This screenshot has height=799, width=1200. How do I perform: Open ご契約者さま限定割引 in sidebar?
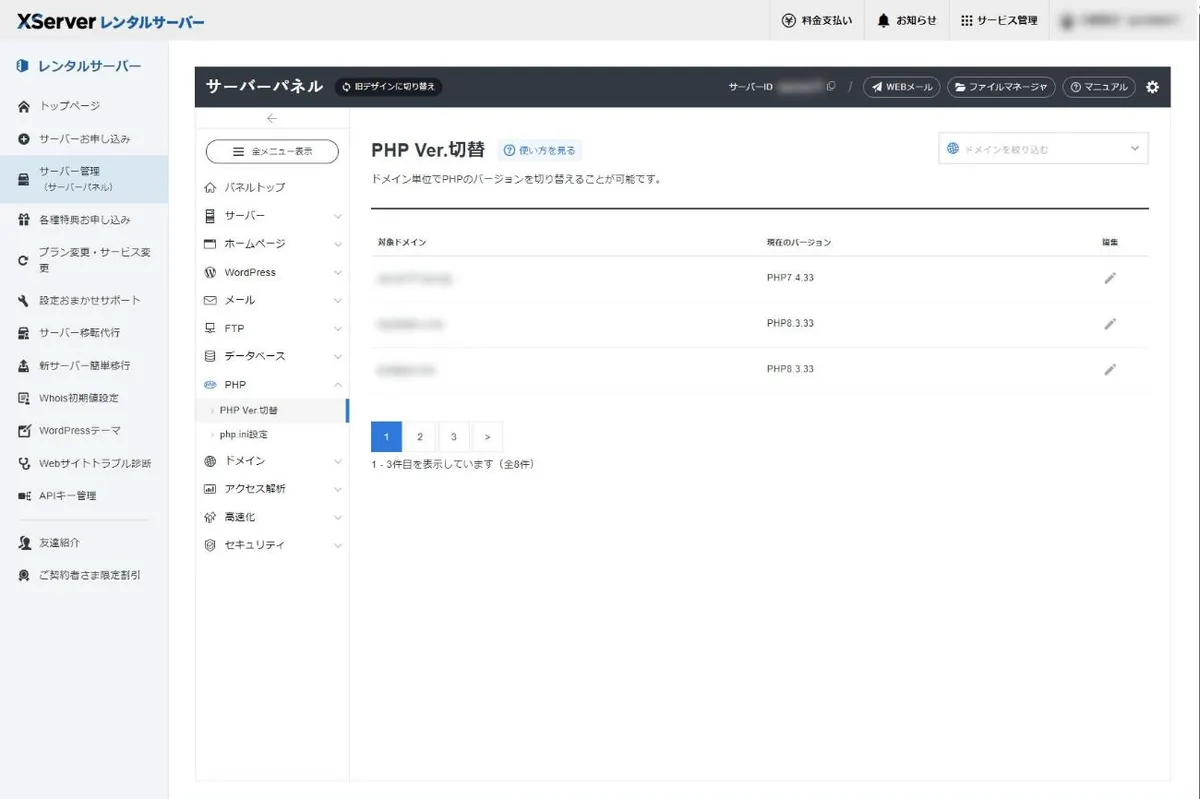tap(84, 576)
